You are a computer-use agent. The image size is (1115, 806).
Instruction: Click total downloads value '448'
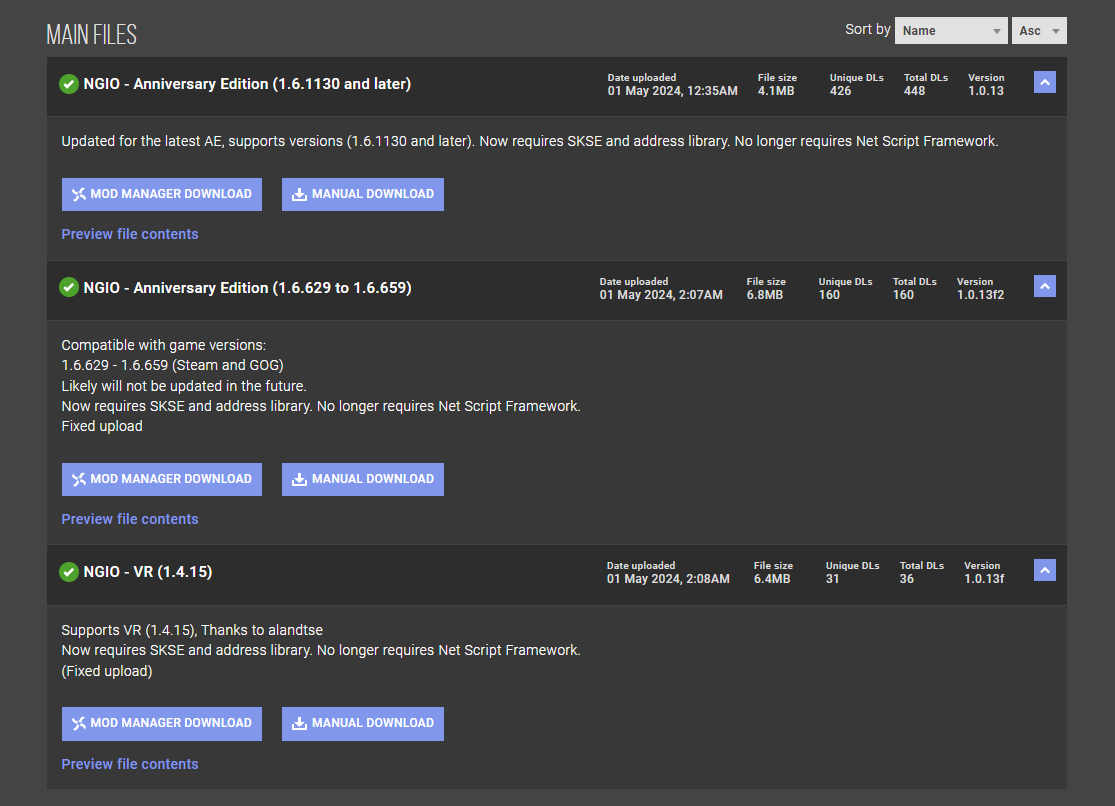coord(914,91)
